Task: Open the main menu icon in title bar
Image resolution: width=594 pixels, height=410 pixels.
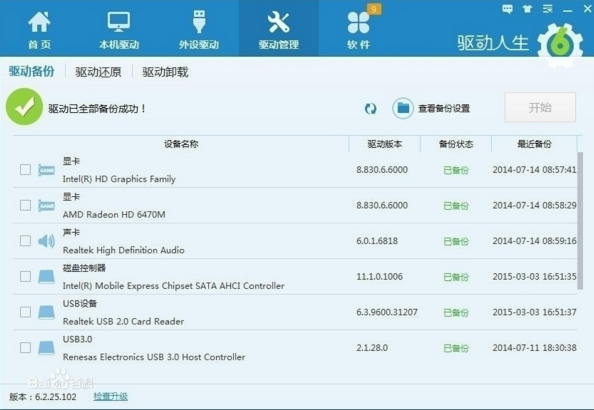Action: click(547, 9)
